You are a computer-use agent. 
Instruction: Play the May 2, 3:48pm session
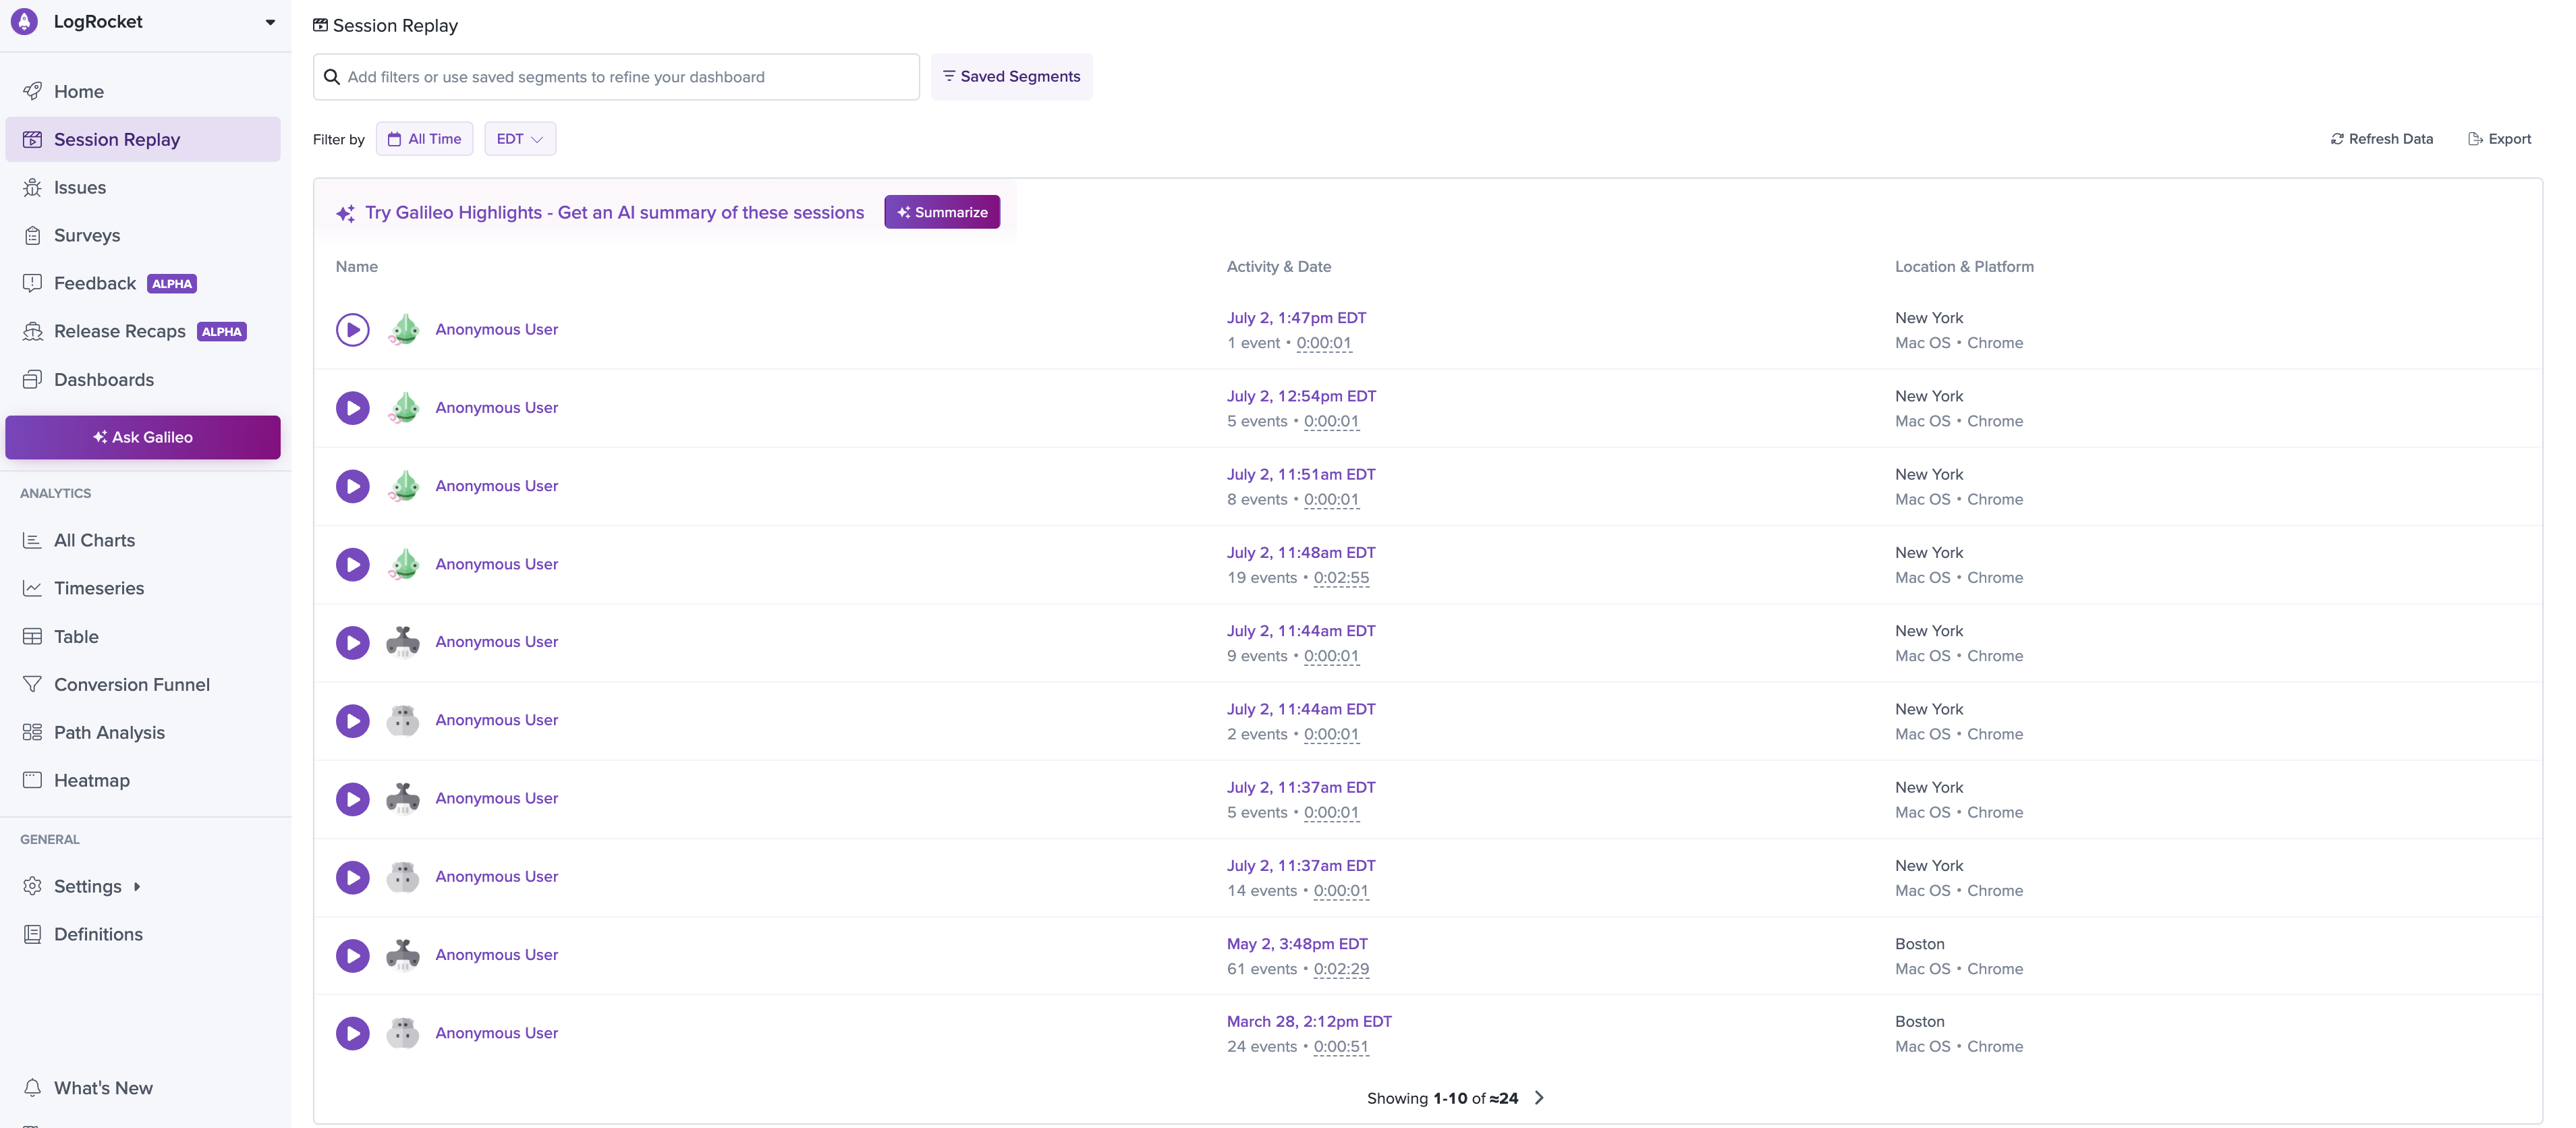pos(352,955)
